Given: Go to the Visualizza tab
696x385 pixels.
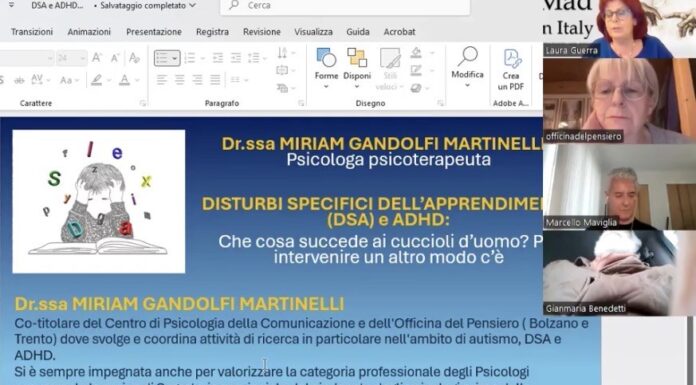Looking at the screenshot, I should click(313, 32).
